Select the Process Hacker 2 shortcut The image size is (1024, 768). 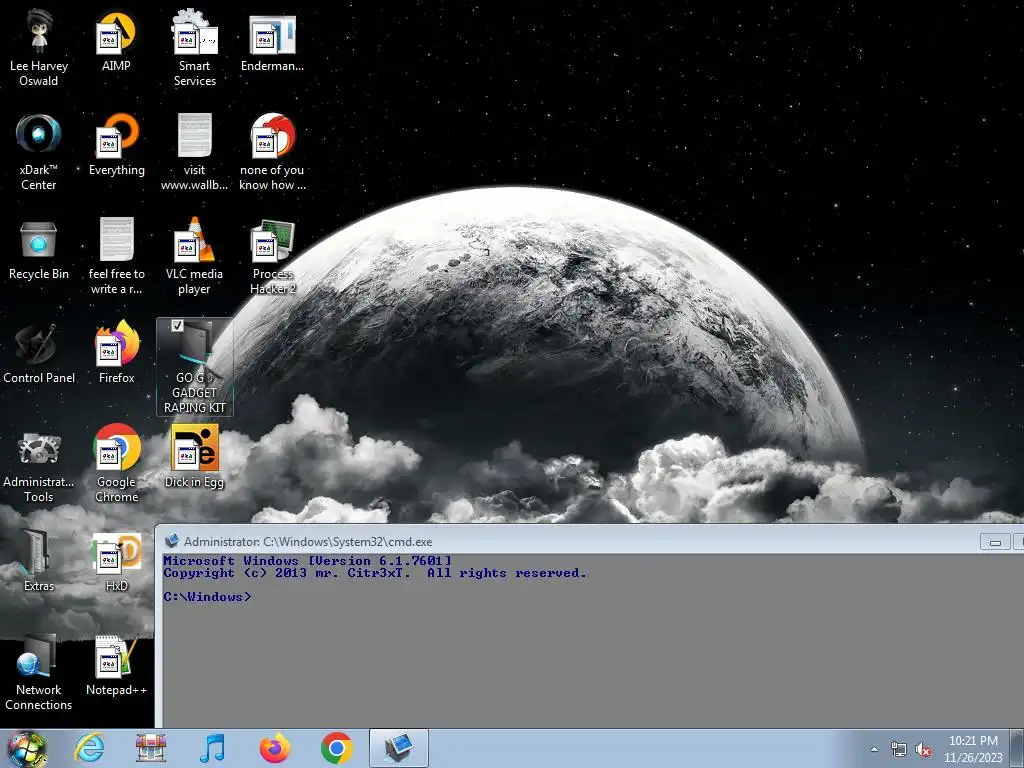click(x=272, y=256)
